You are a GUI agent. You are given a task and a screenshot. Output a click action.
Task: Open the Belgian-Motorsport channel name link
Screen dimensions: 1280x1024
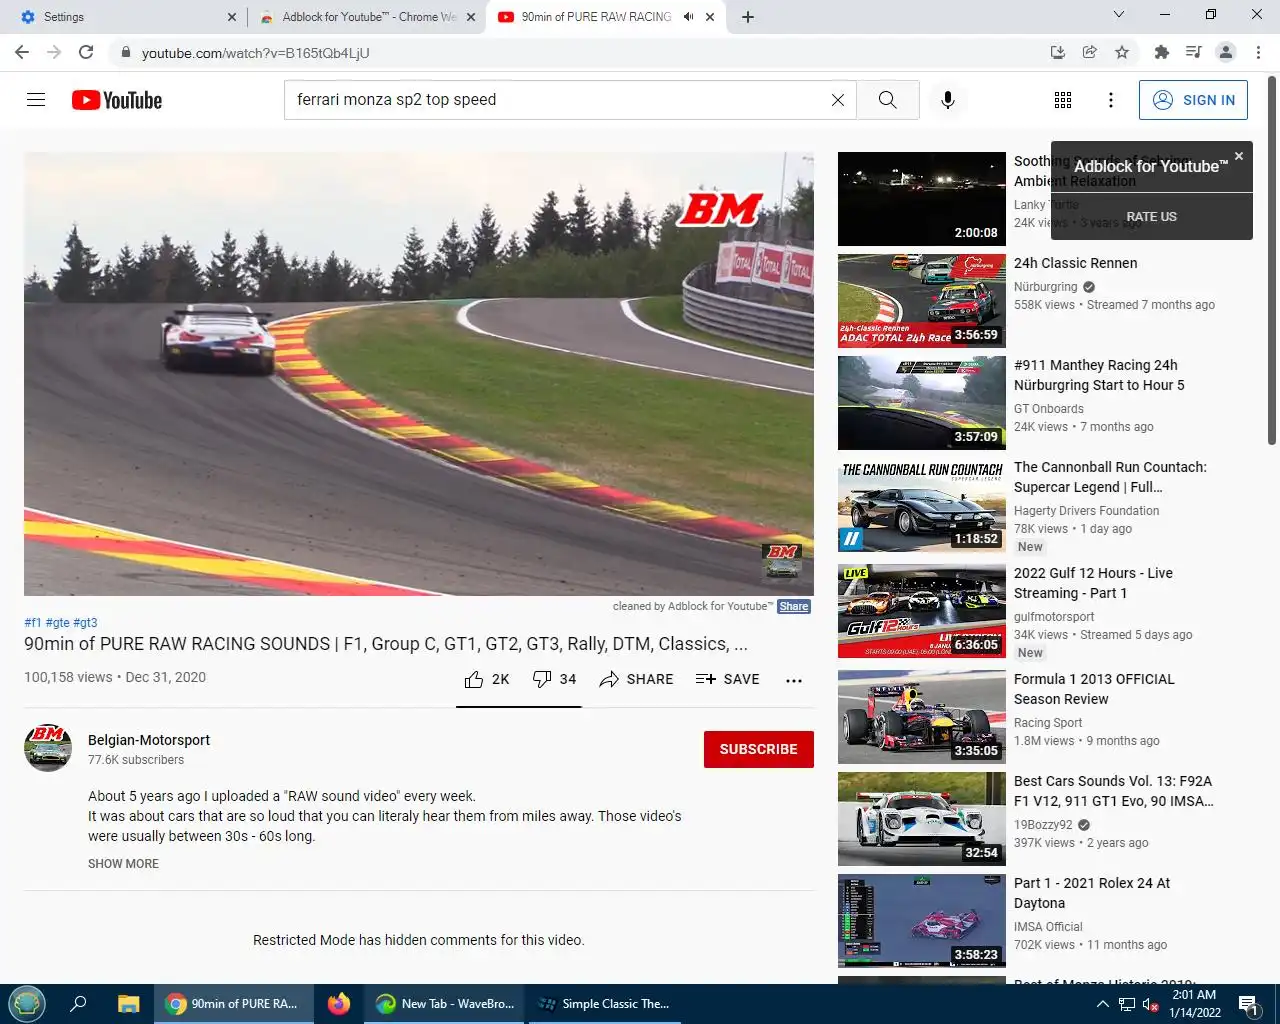click(149, 740)
